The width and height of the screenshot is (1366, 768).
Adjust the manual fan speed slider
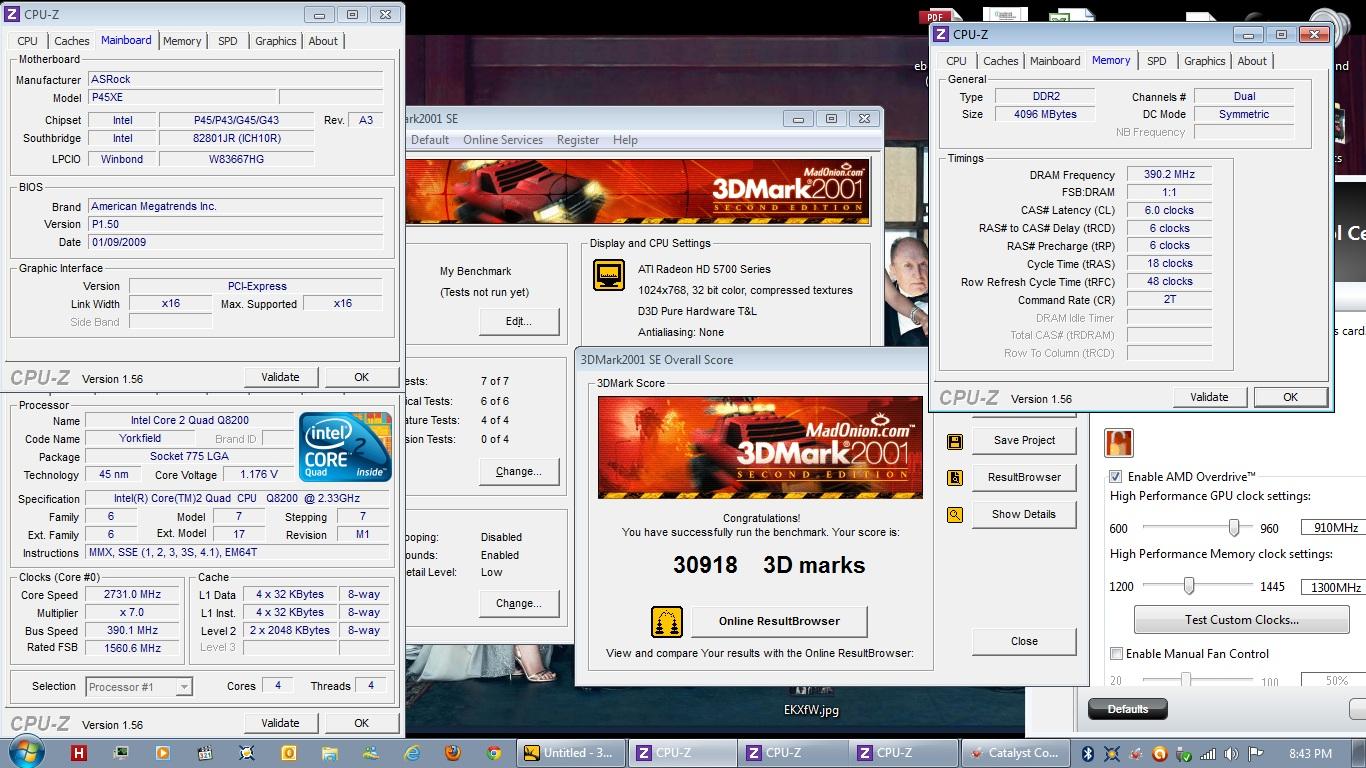point(1185,680)
